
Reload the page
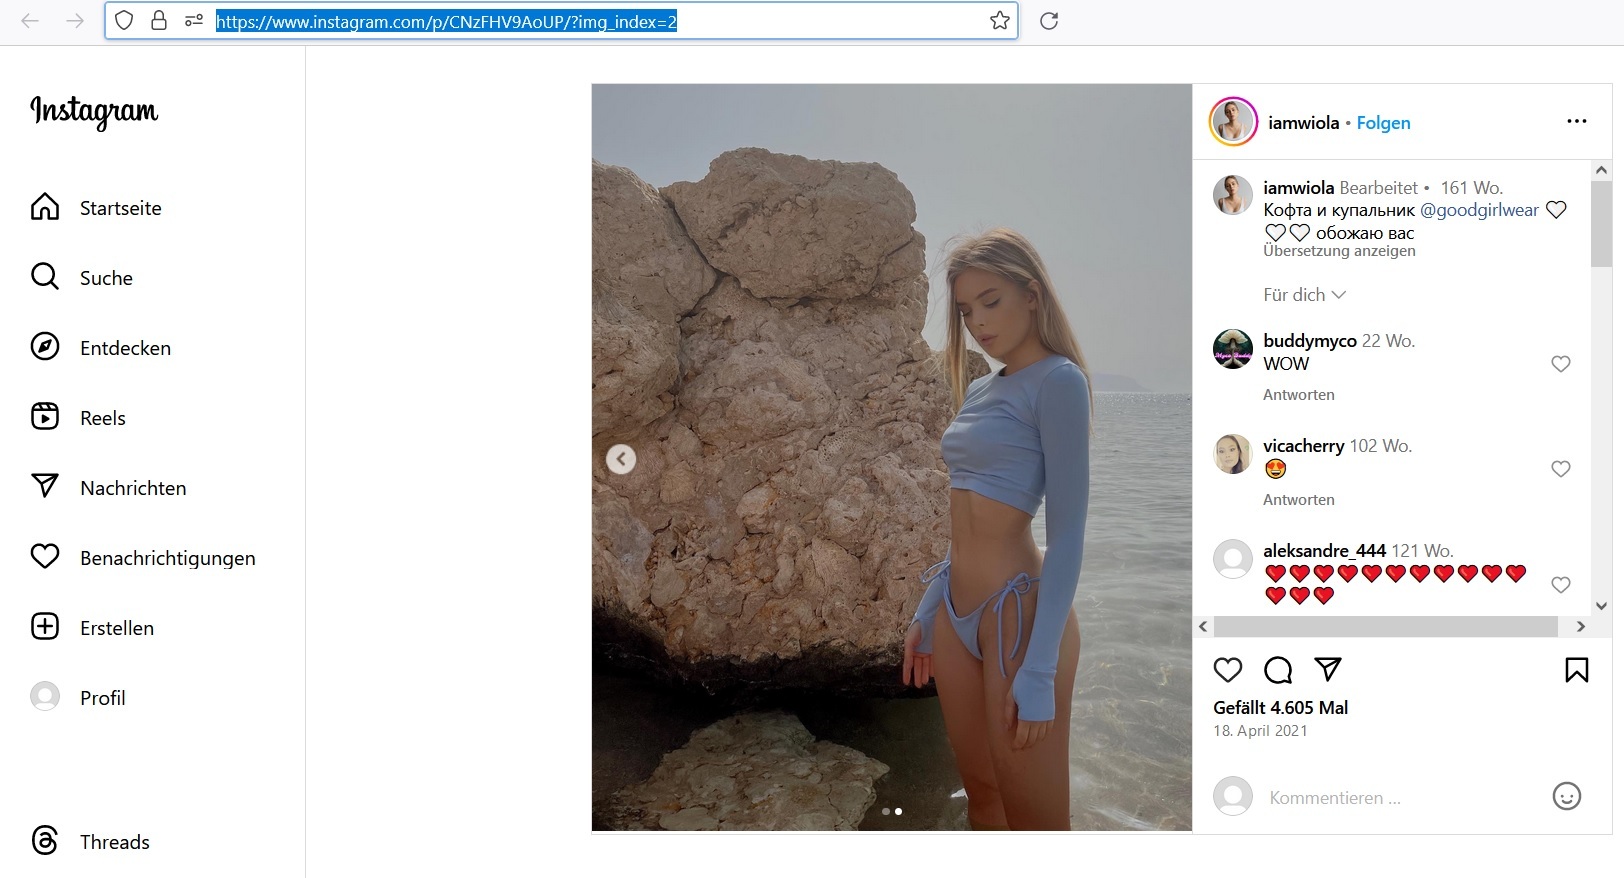[1049, 21]
